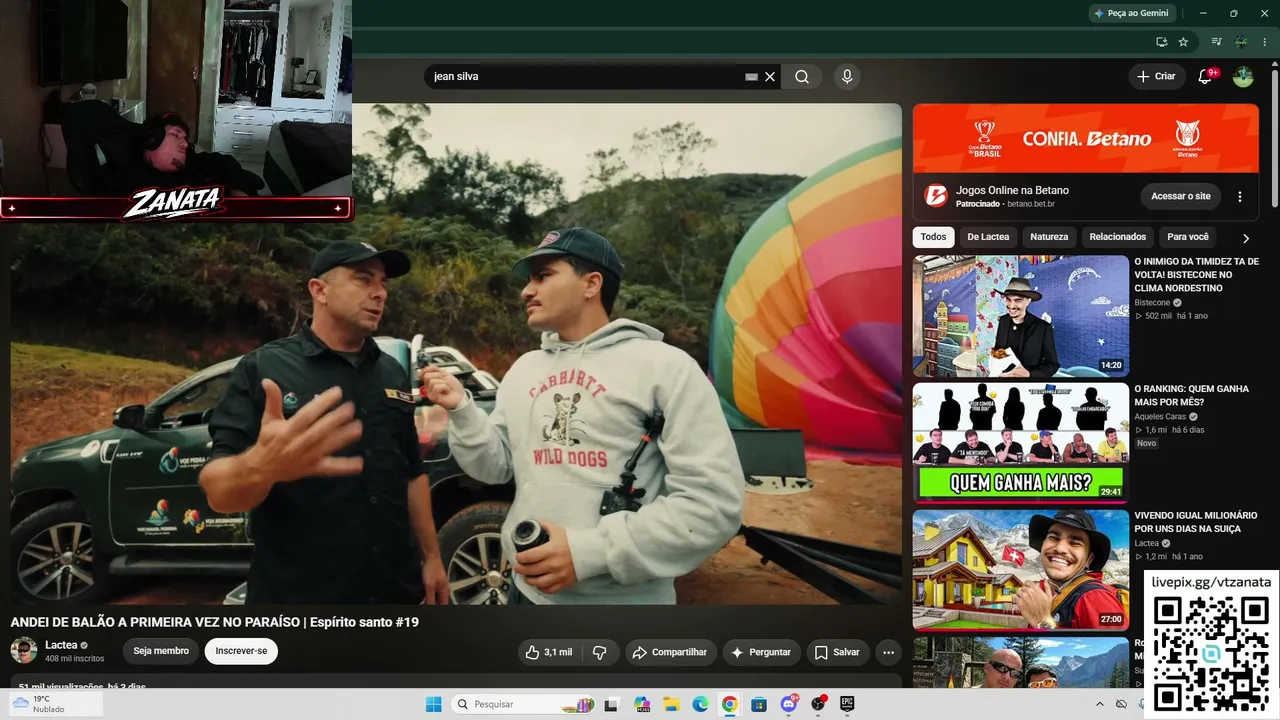This screenshot has height=720, width=1280.
Task: Click the install app icon in address bar
Action: tap(1161, 42)
